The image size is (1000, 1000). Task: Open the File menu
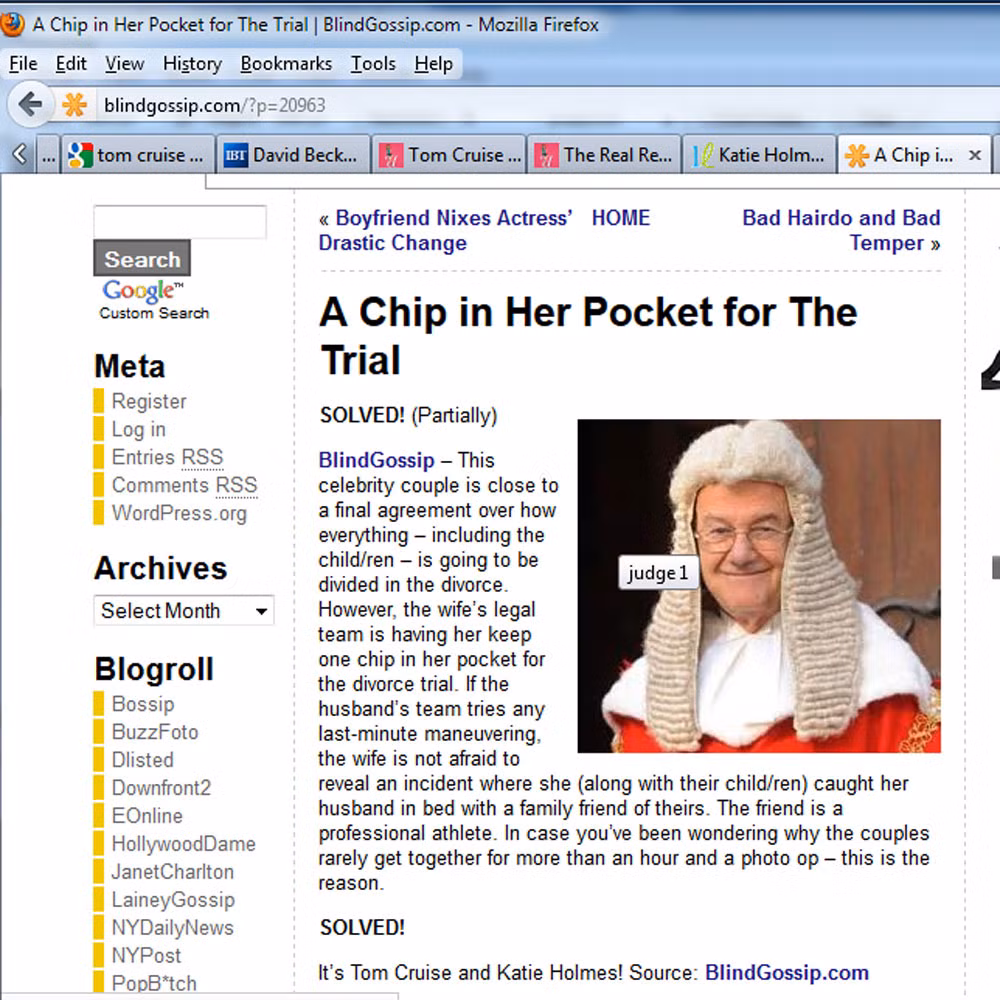click(x=23, y=64)
